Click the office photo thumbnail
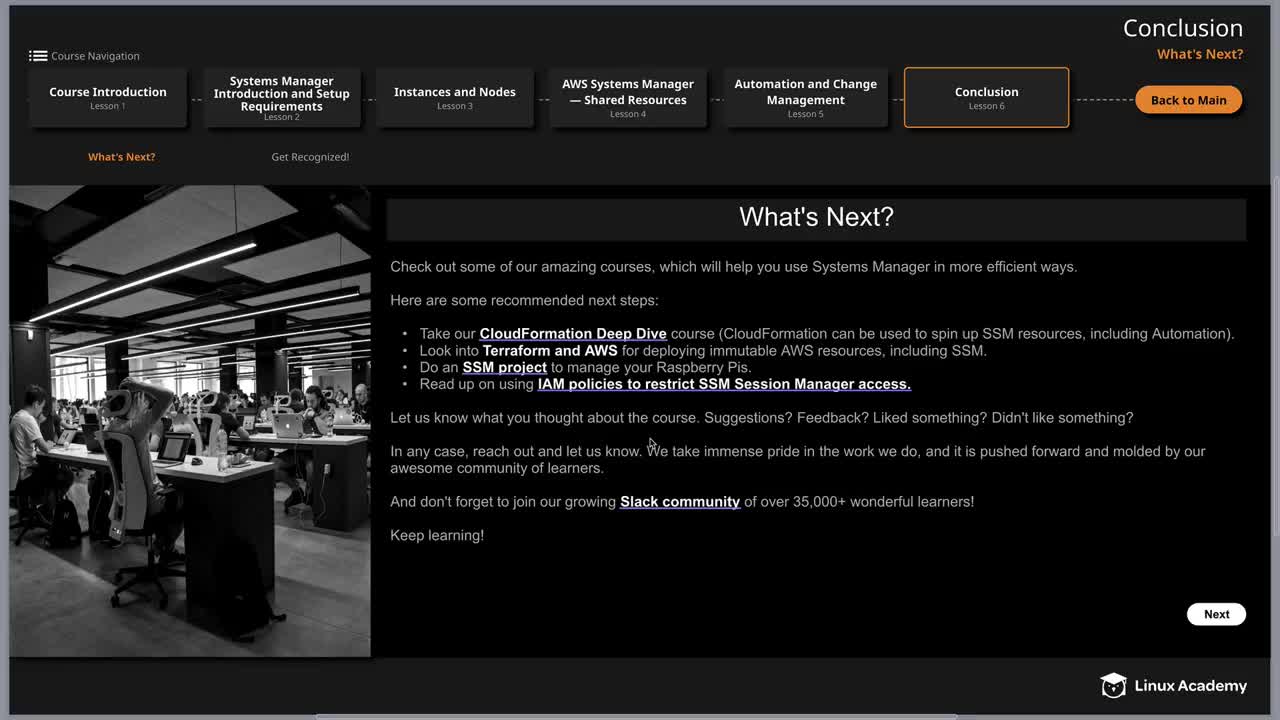The width and height of the screenshot is (1280, 720). point(190,421)
